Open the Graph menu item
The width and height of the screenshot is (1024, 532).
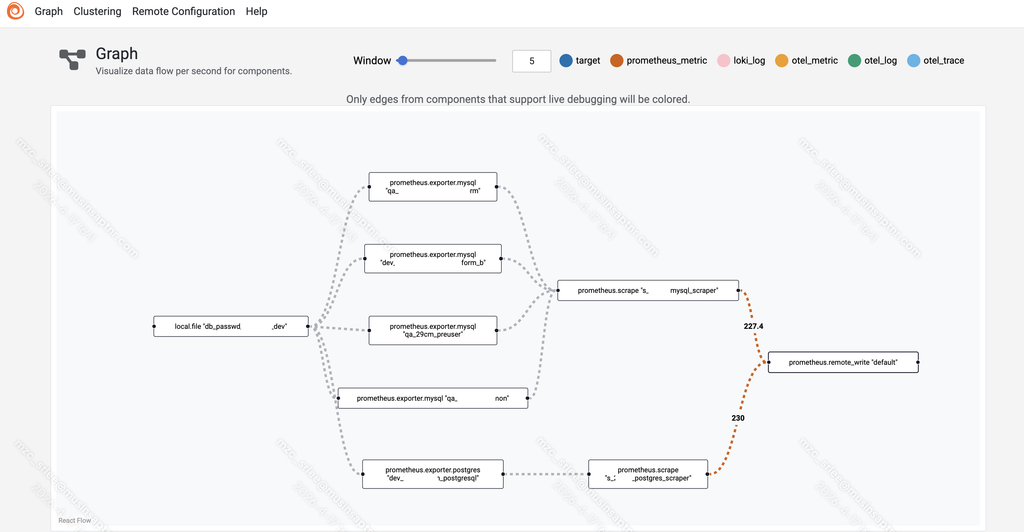coord(49,11)
